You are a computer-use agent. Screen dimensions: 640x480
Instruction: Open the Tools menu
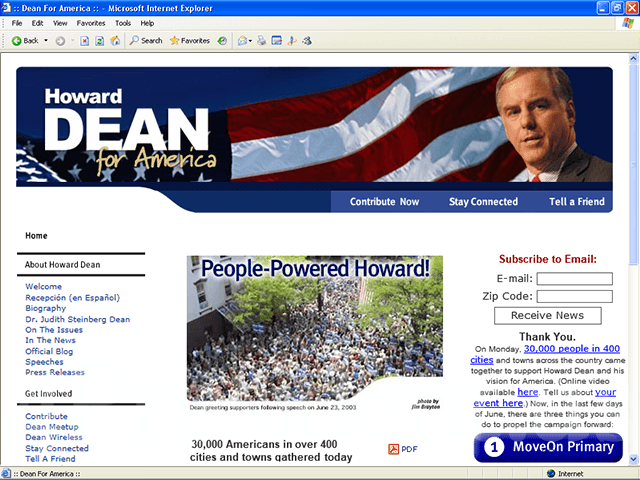coord(123,23)
